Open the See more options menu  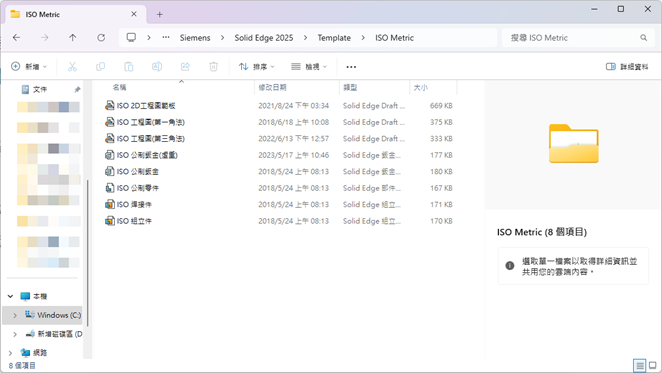click(x=351, y=66)
